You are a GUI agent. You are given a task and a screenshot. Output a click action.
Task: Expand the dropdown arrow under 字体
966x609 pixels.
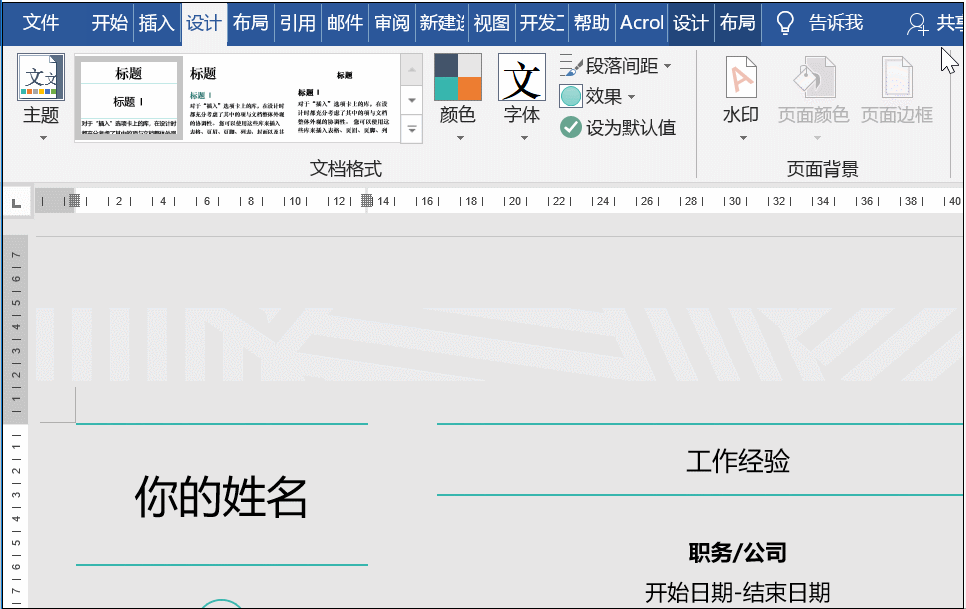coord(524,138)
